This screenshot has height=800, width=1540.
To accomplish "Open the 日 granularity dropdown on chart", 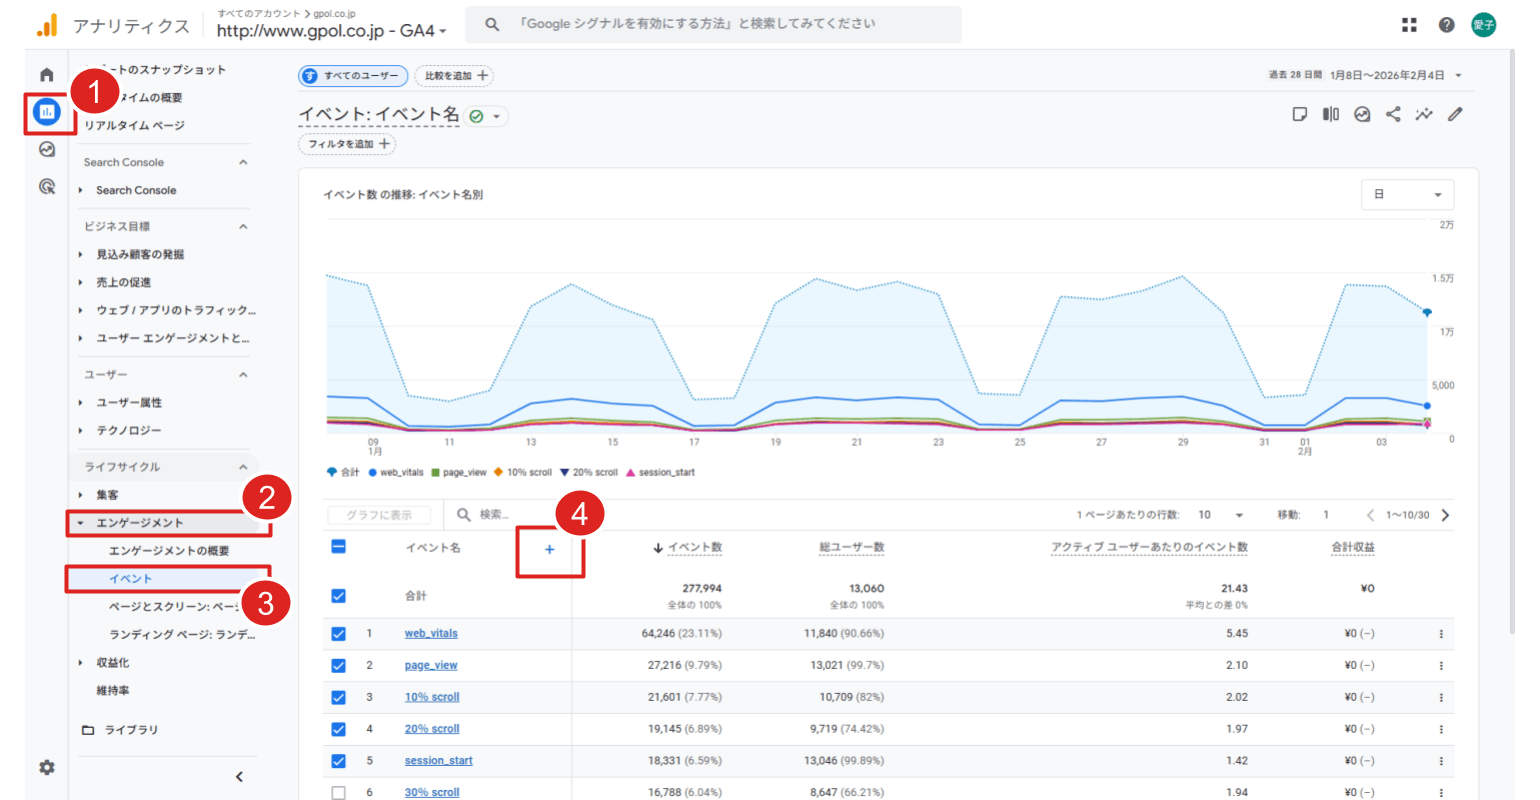I will click(1407, 194).
